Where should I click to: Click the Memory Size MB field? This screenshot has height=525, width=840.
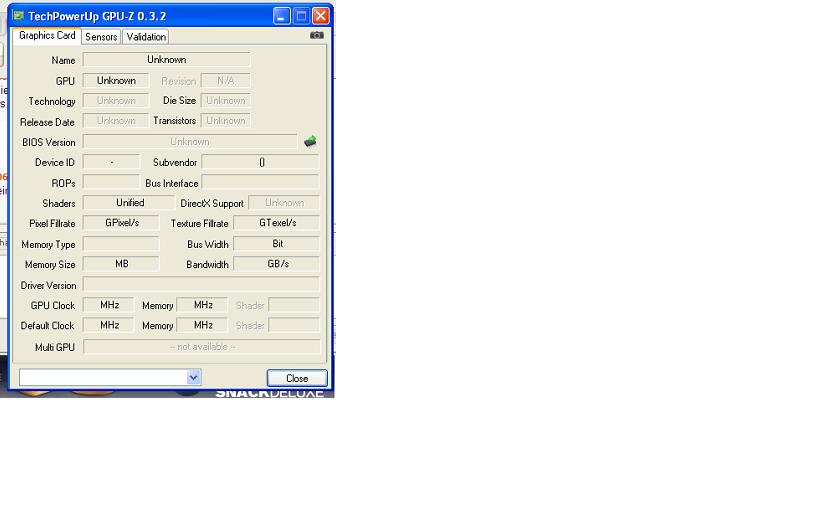[x=121, y=264]
